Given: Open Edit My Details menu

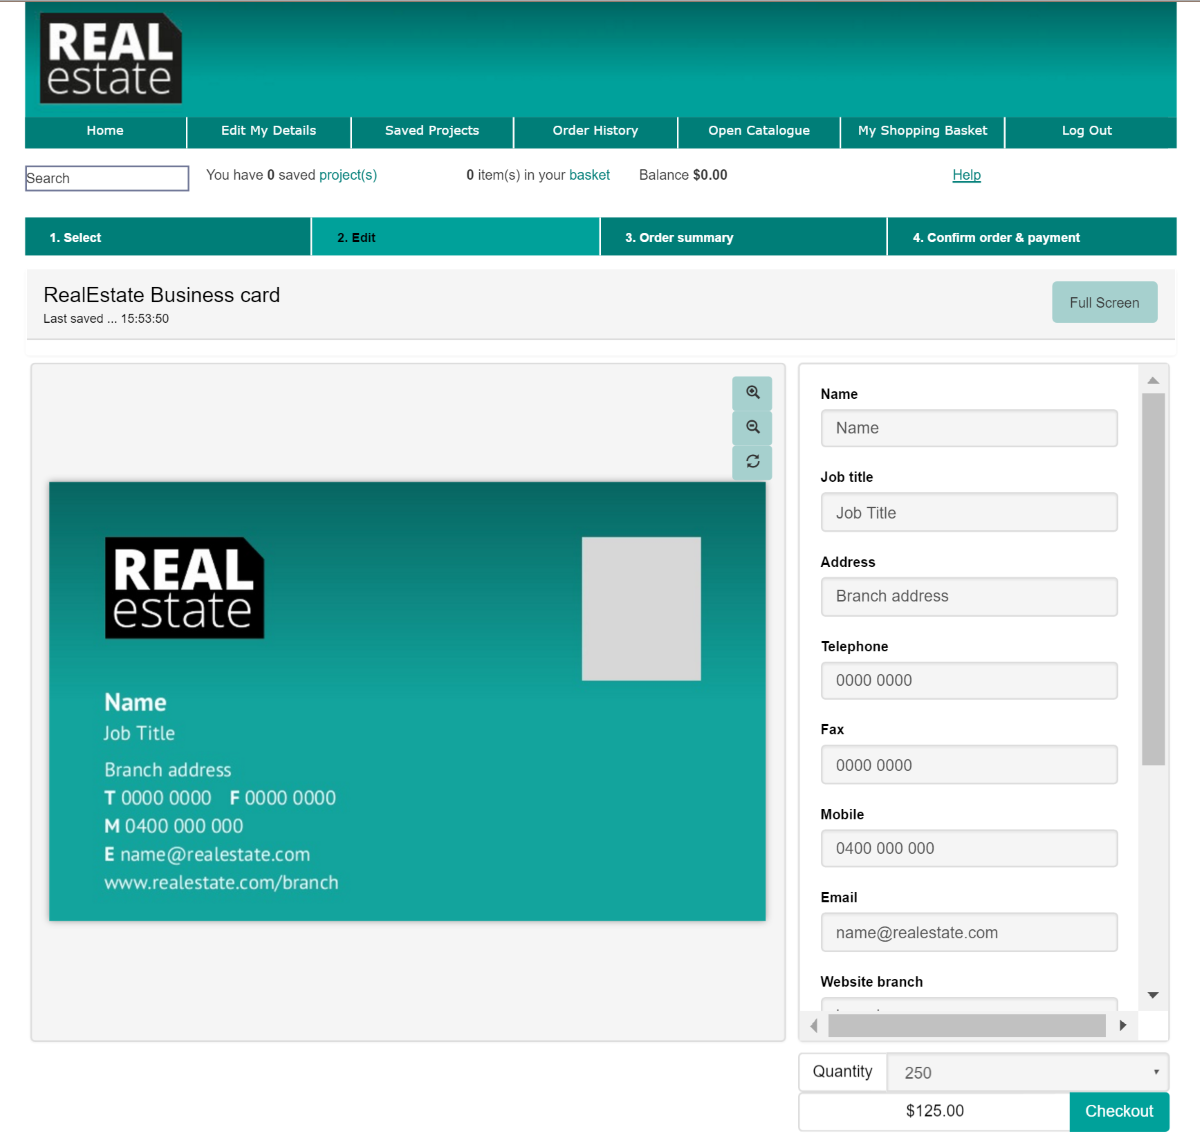Looking at the screenshot, I should pos(269,131).
